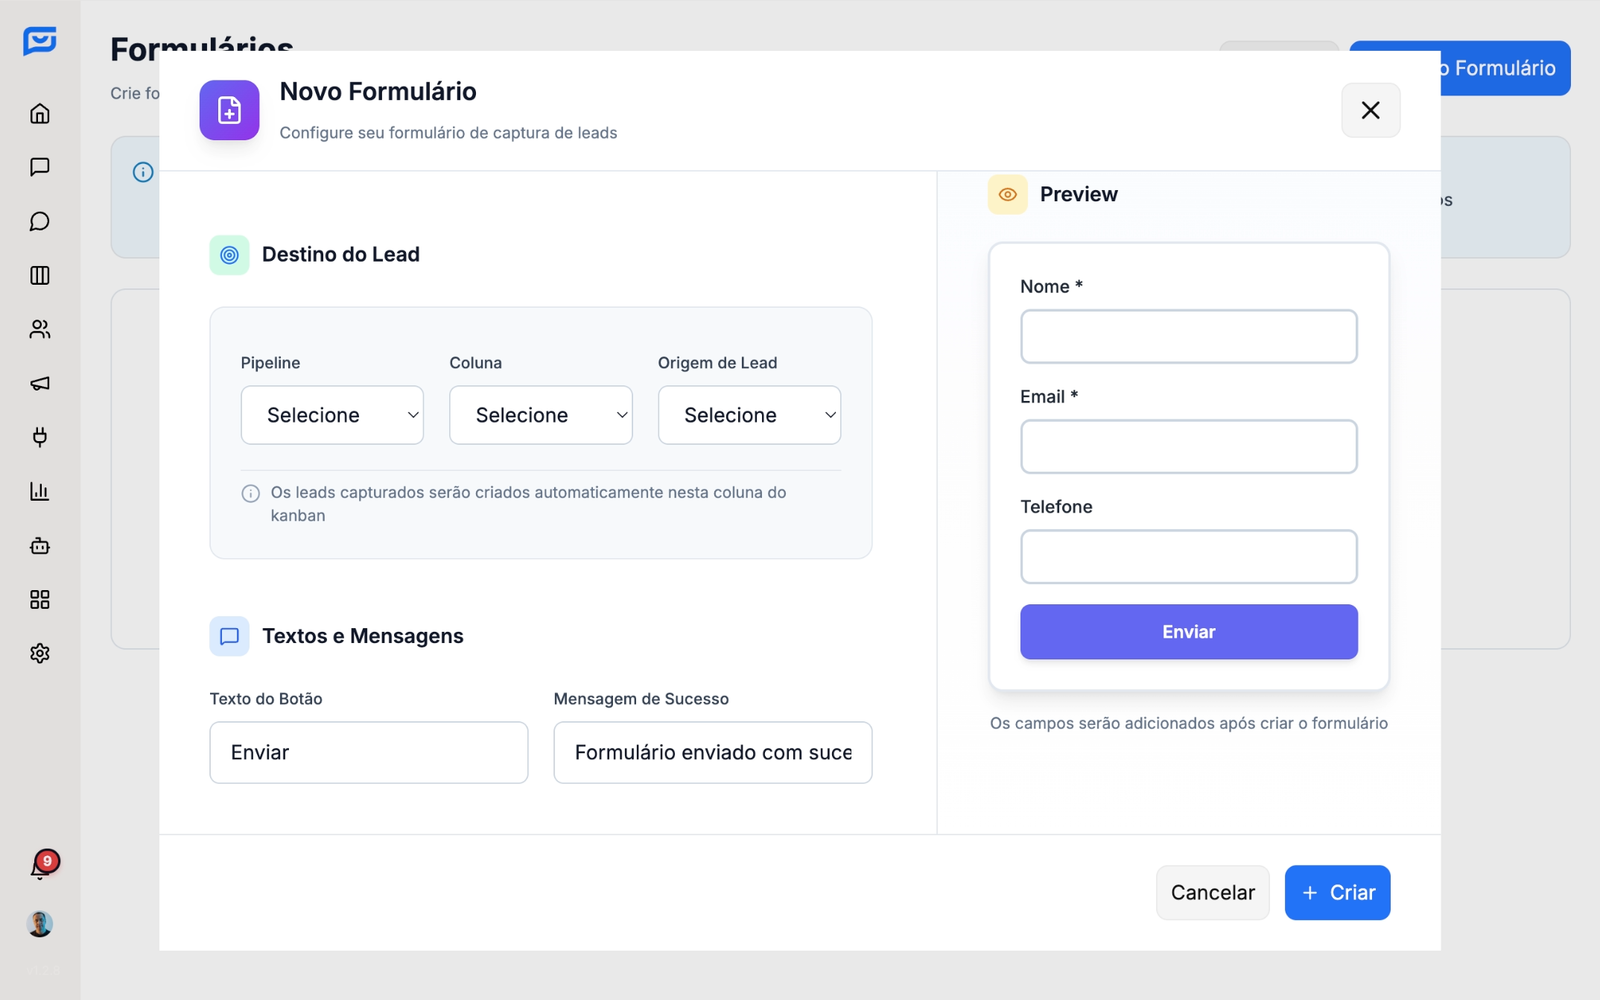Open settings gear in sidebar

[40, 653]
